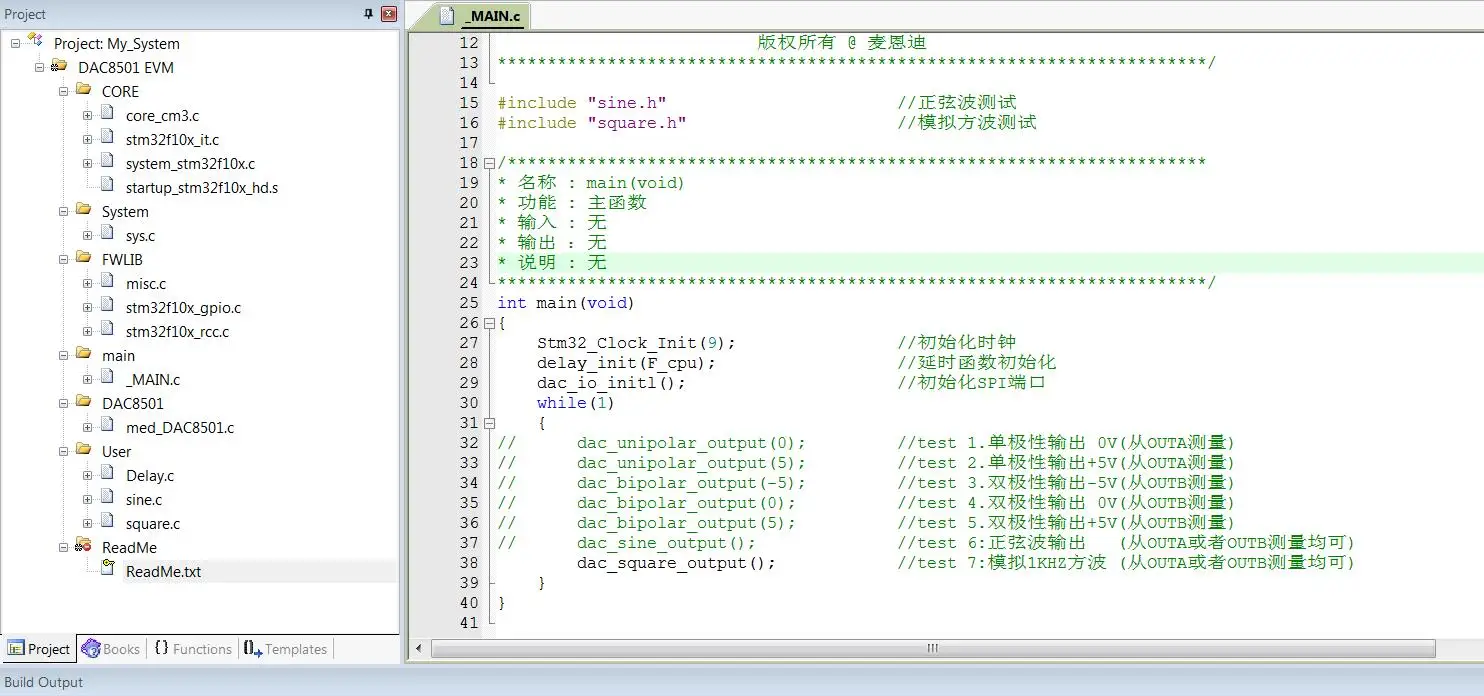The height and width of the screenshot is (696, 1484).
Task: Click the My_System project icon
Action: pos(36,41)
